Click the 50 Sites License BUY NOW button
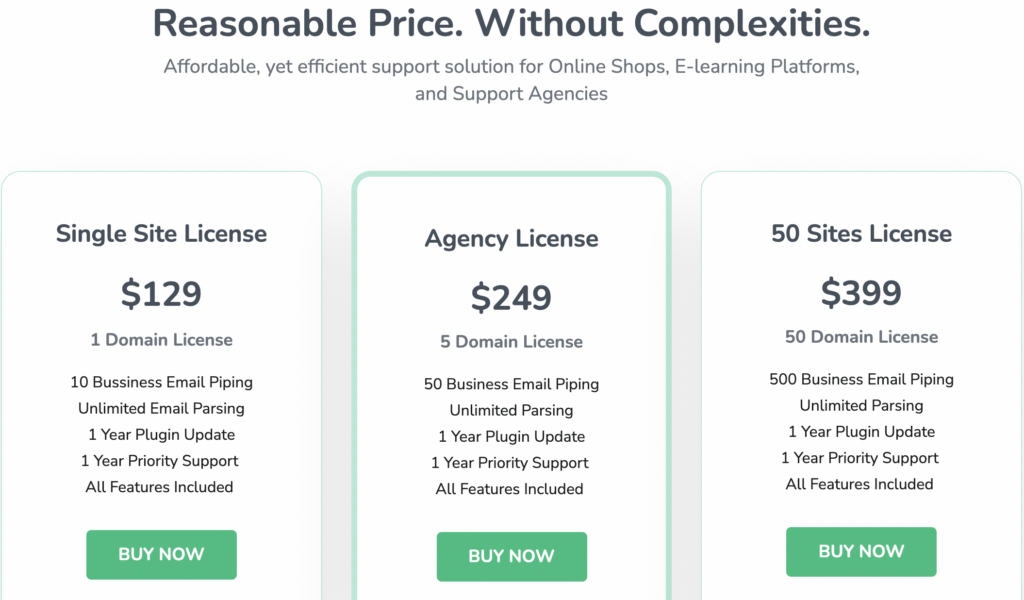The width and height of the screenshot is (1024, 600). pyautogui.click(x=861, y=551)
